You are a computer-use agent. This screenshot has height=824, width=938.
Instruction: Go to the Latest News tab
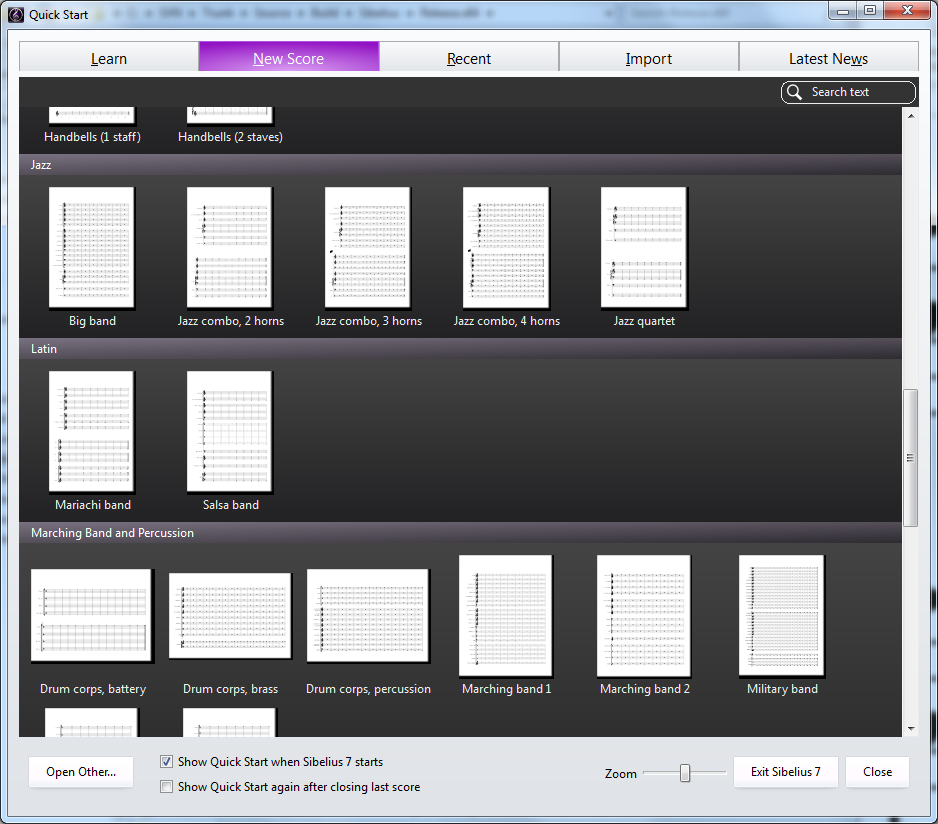click(828, 58)
